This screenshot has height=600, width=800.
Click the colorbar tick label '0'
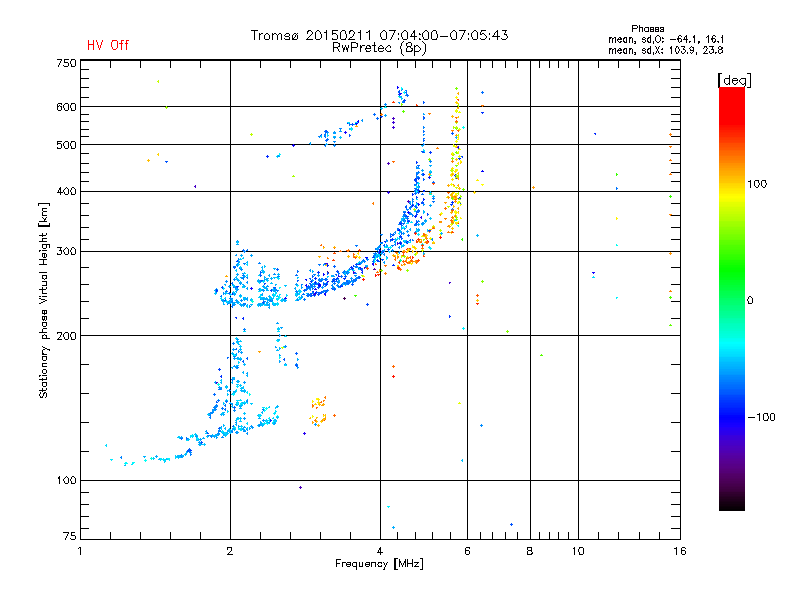[x=749, y=301]
